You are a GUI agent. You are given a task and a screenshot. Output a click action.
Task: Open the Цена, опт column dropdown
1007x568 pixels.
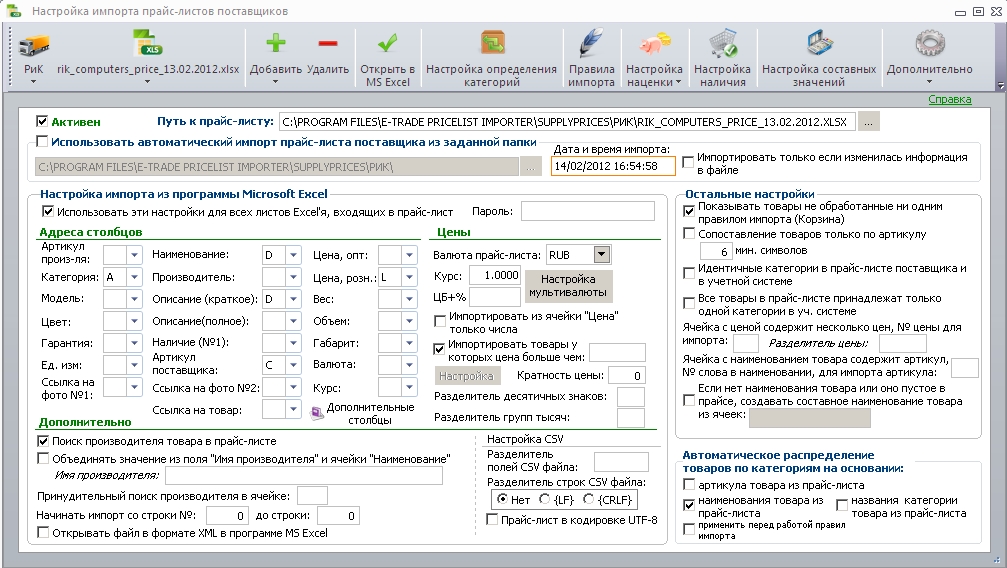point(409,255)
